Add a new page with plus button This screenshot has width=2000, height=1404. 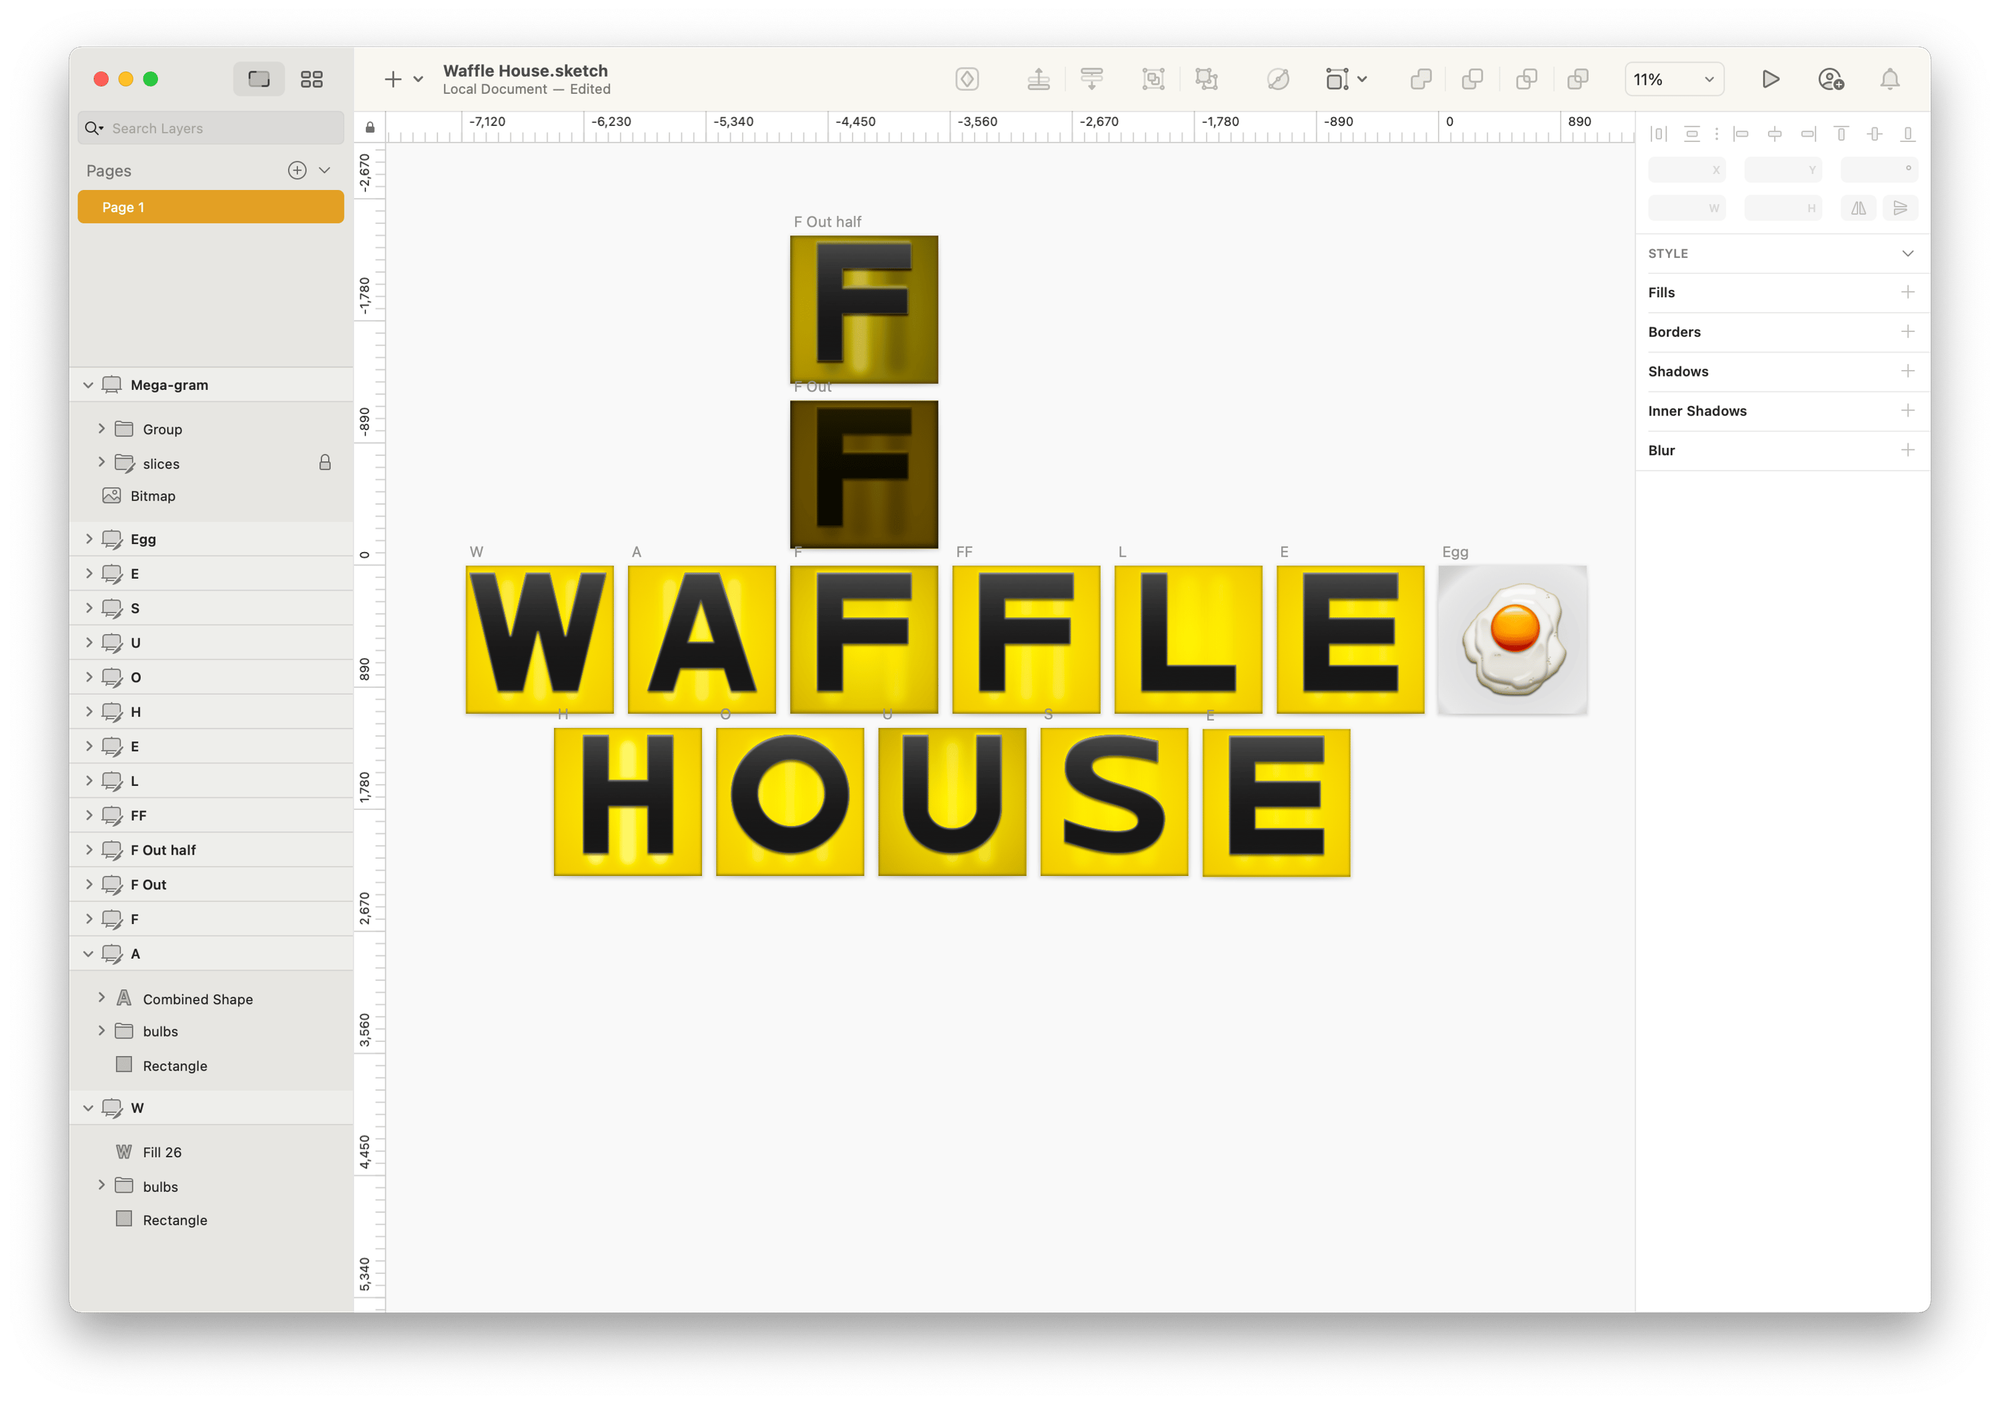click(x=297, y=170)
